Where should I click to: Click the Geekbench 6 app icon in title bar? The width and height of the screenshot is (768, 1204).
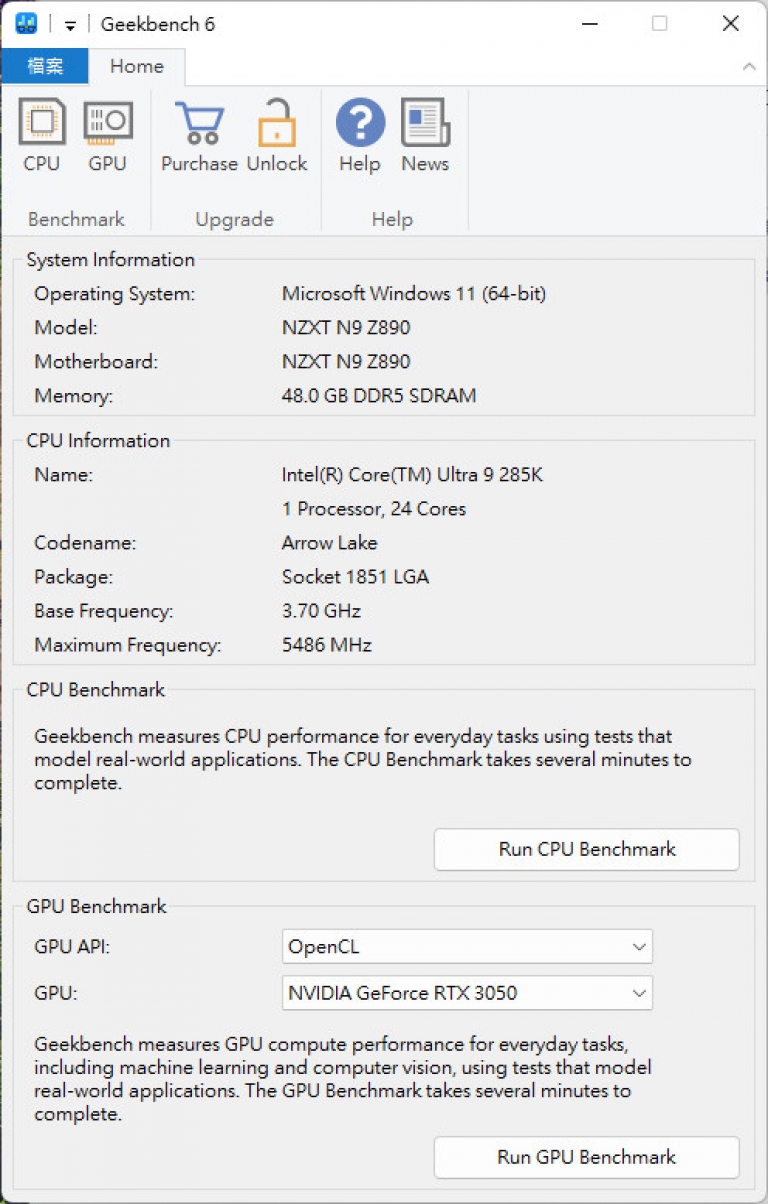point(26,23)
